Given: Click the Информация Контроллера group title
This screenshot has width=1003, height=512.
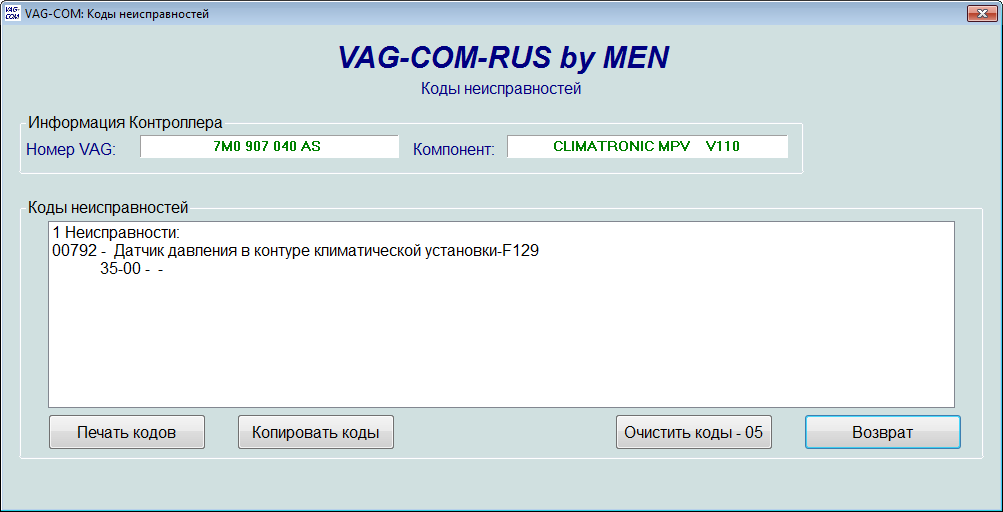Looking at the screenshot, I should pos(125,123).
